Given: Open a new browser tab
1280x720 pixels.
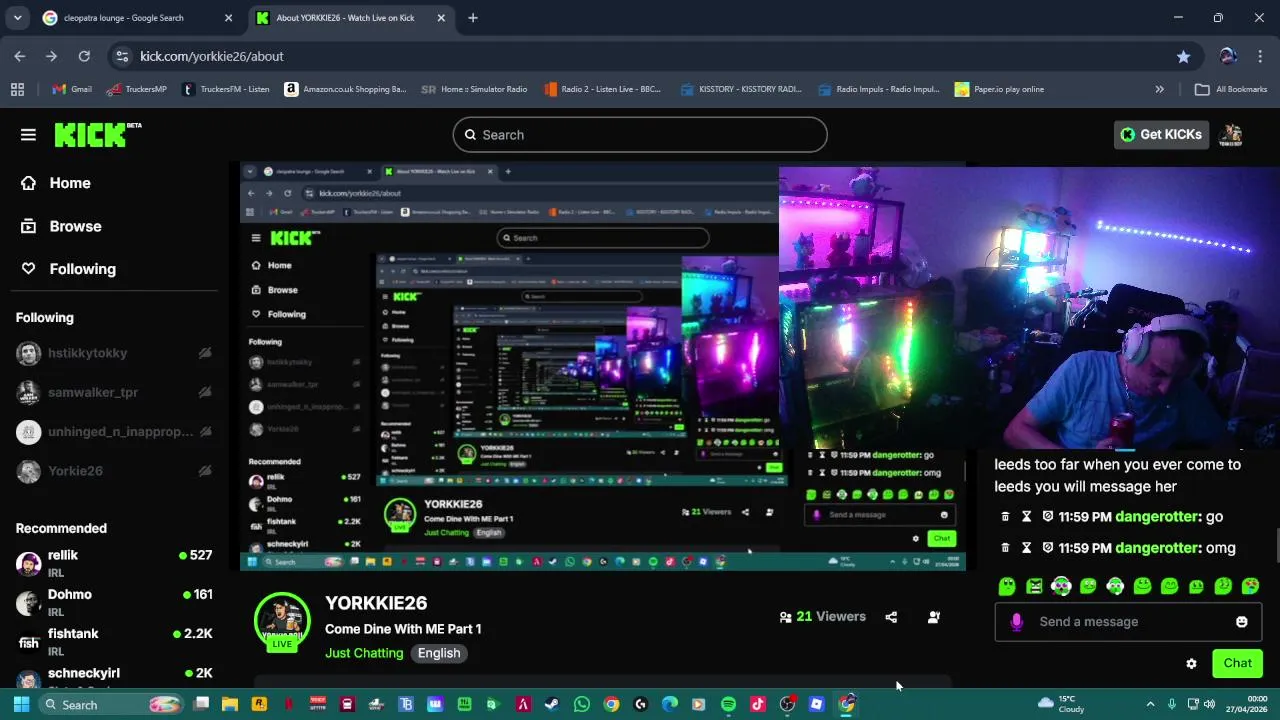Looking at the screenshot, I should click(x=473, y=18).
